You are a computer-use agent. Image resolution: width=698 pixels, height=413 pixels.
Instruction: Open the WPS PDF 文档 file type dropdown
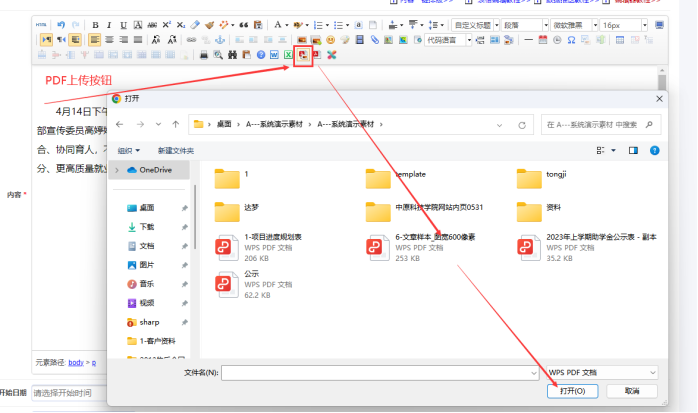click(602, 372)
